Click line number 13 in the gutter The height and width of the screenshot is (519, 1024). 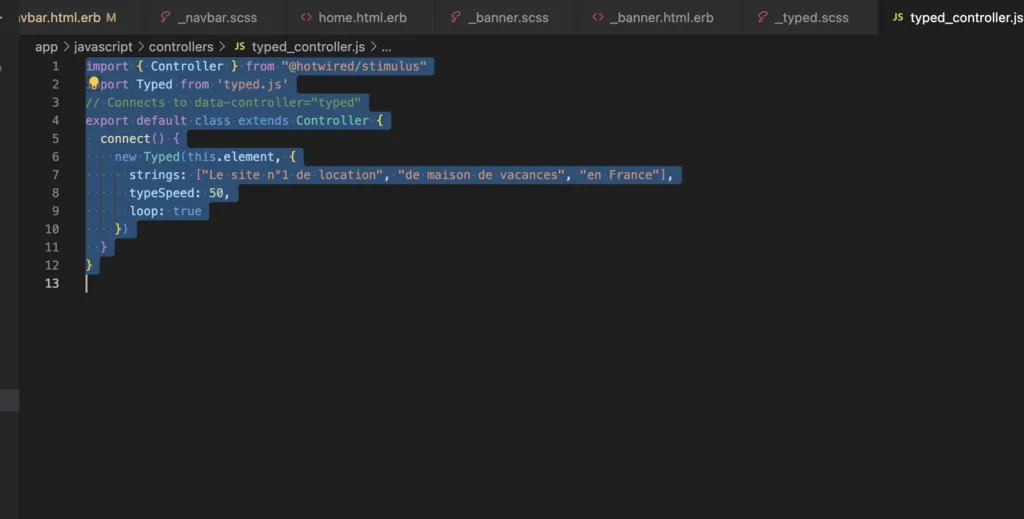pyautogui.click(x=52, y=283)
